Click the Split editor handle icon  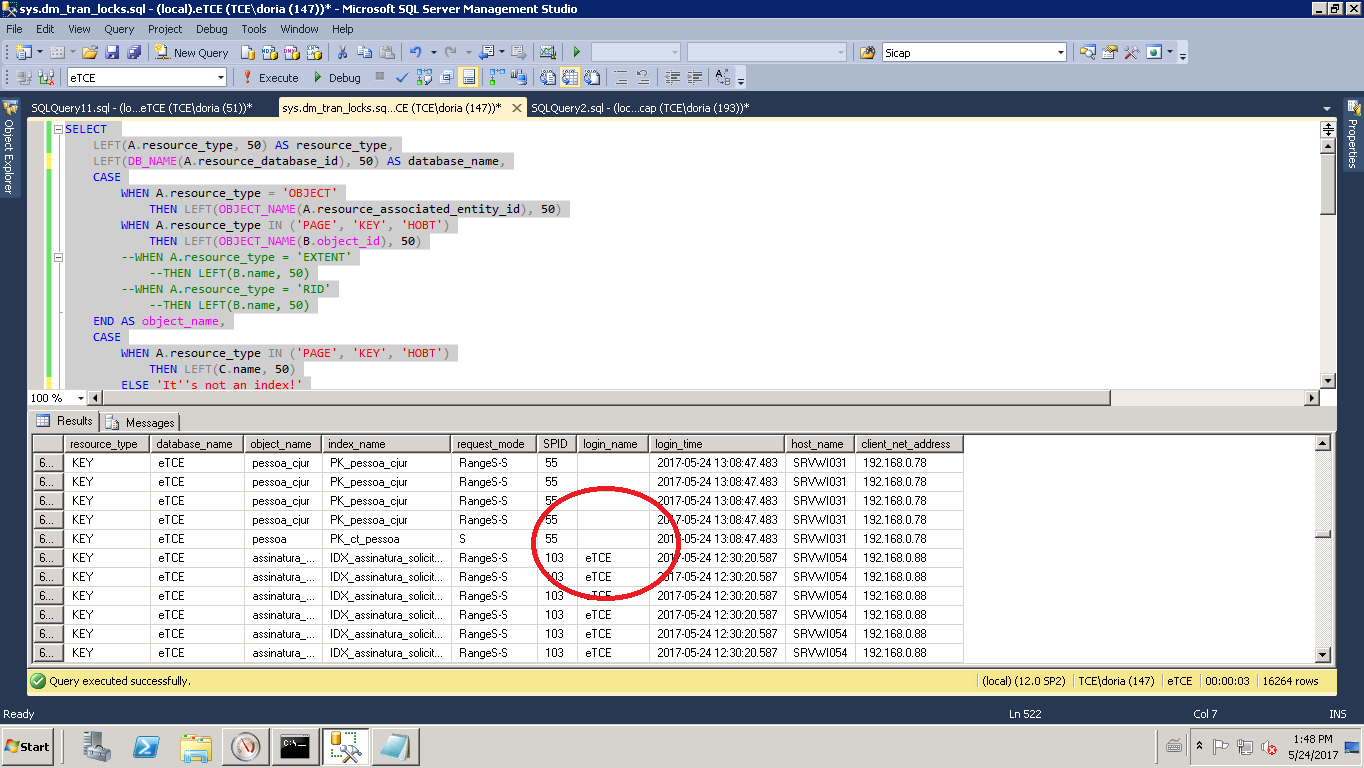click(1328, 129)
